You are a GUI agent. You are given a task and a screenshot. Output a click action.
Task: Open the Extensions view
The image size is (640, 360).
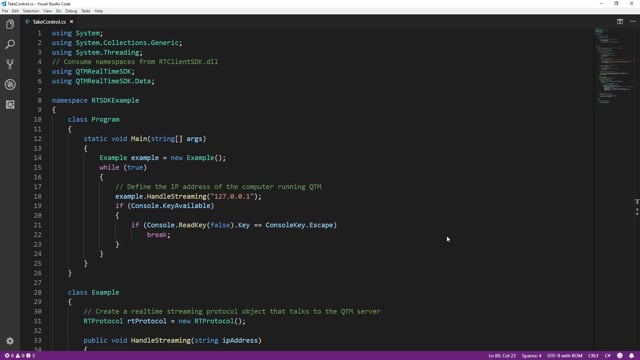[x=10, y=104]
